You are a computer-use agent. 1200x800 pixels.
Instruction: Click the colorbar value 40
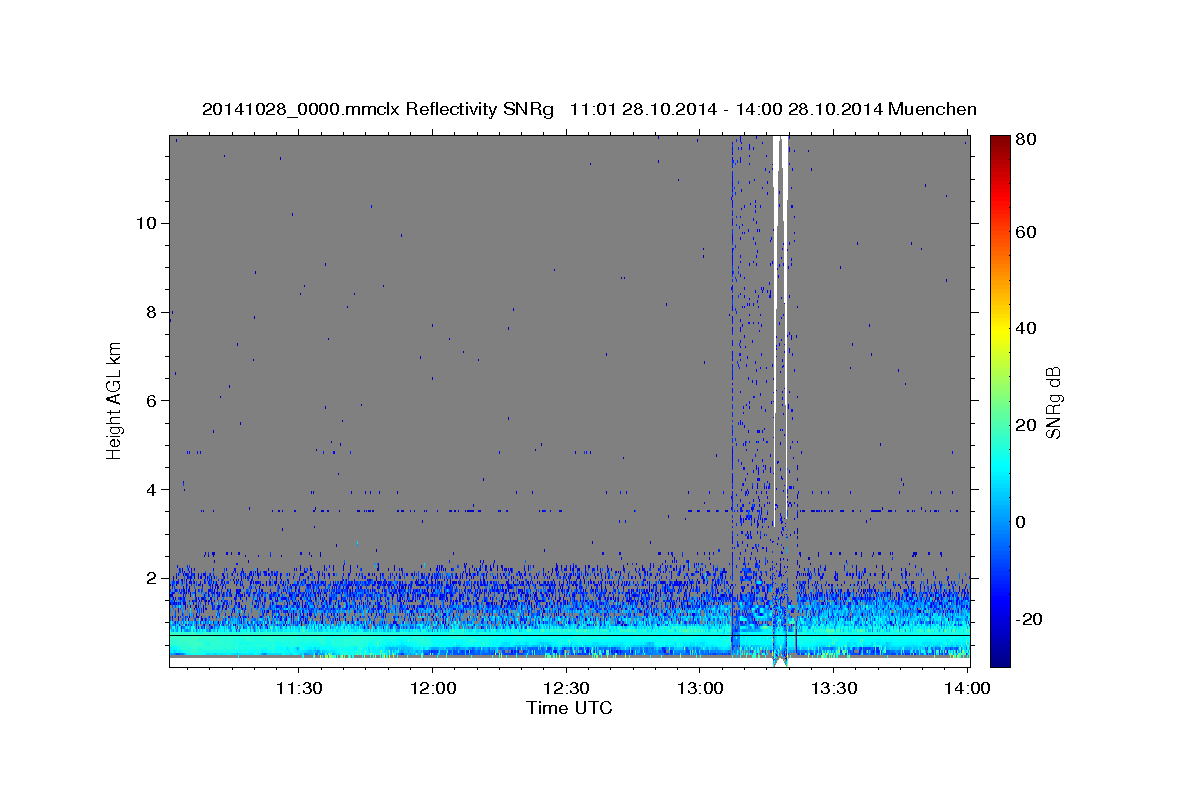click(x=1025, y=328)
